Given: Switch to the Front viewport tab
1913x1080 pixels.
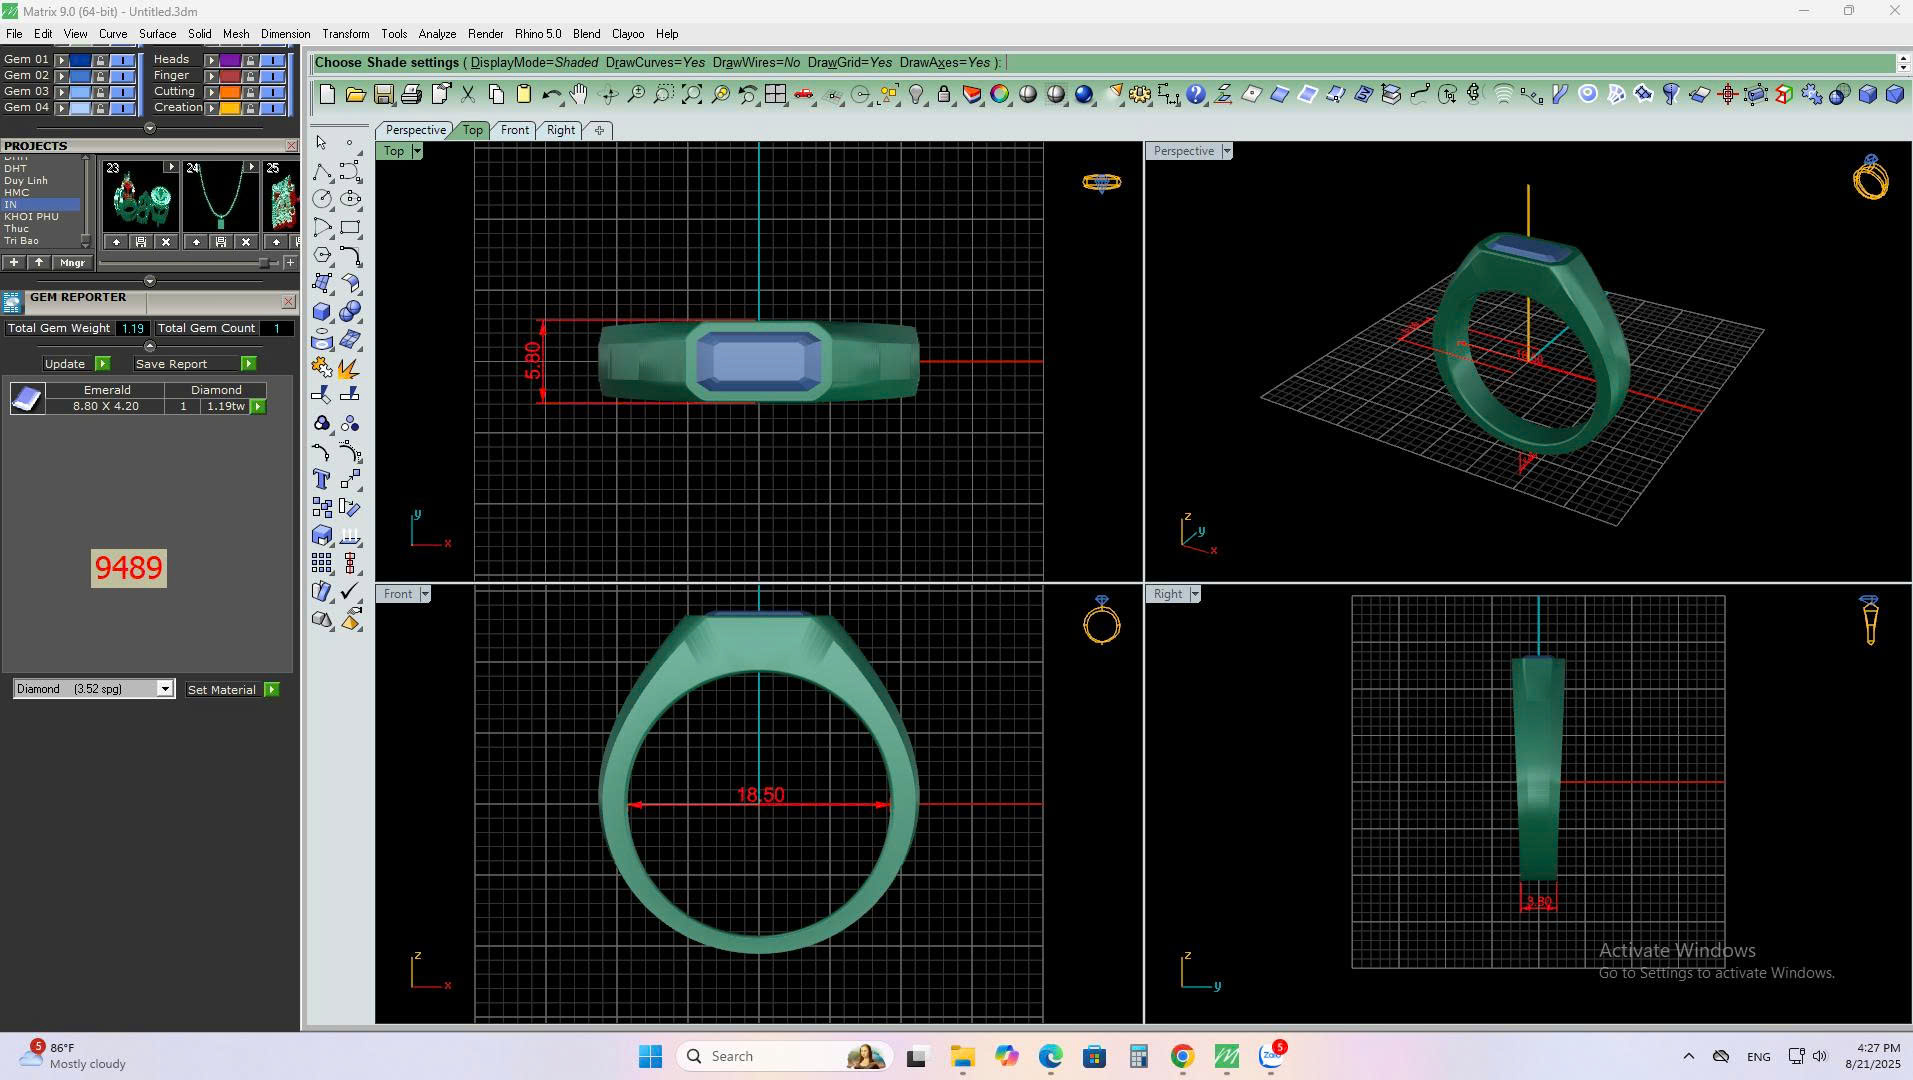Looking at the screenshot, I should pos(514,130).
